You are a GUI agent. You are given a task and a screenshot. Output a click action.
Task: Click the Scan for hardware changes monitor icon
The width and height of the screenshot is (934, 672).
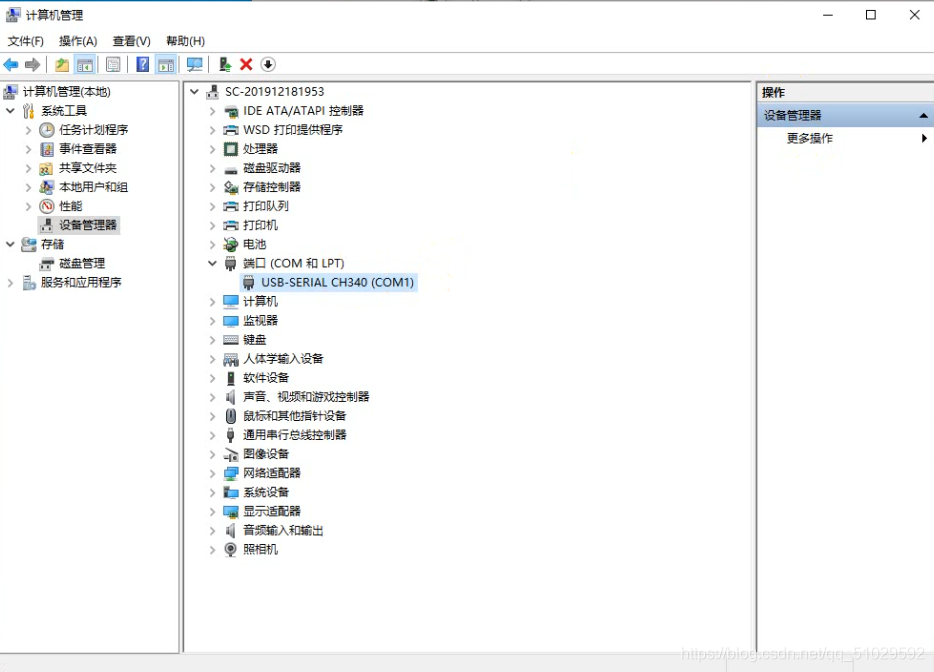pyautogui.click(x=195, y=64)
